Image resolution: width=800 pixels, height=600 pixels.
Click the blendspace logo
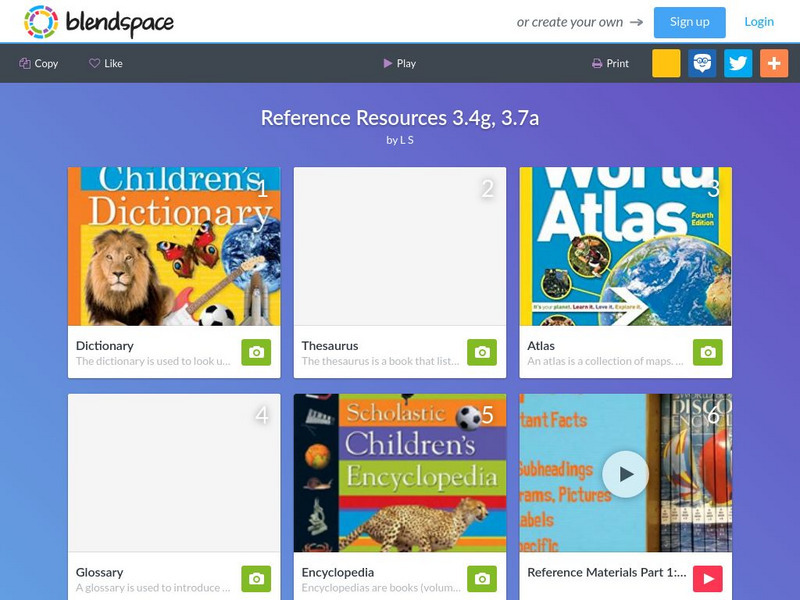(98, 22)
